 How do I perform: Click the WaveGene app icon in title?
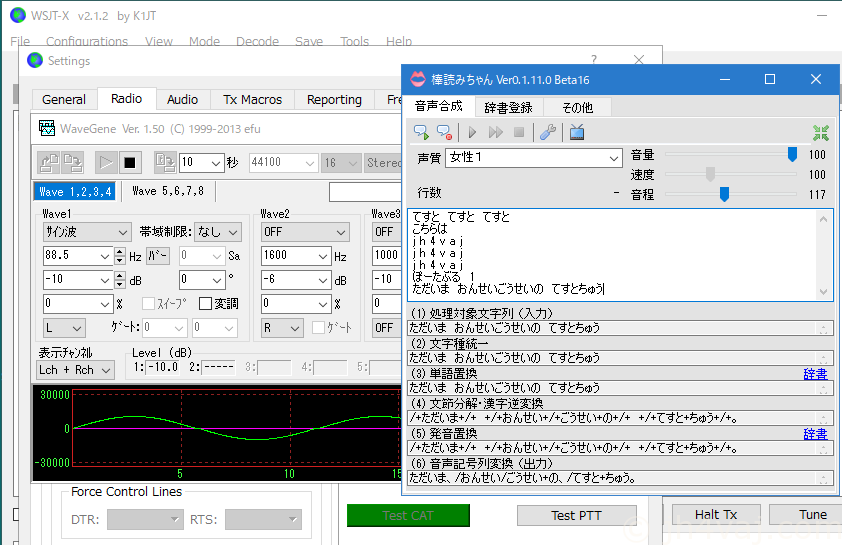point(47,128)
